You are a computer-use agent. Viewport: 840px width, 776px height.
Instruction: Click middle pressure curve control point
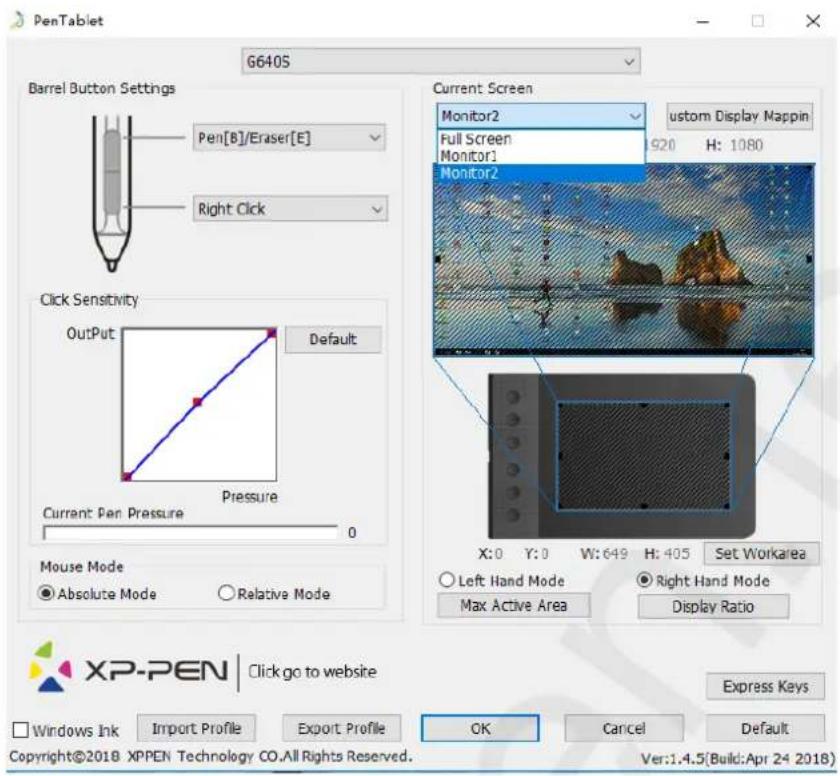click(x=198, y=402)
